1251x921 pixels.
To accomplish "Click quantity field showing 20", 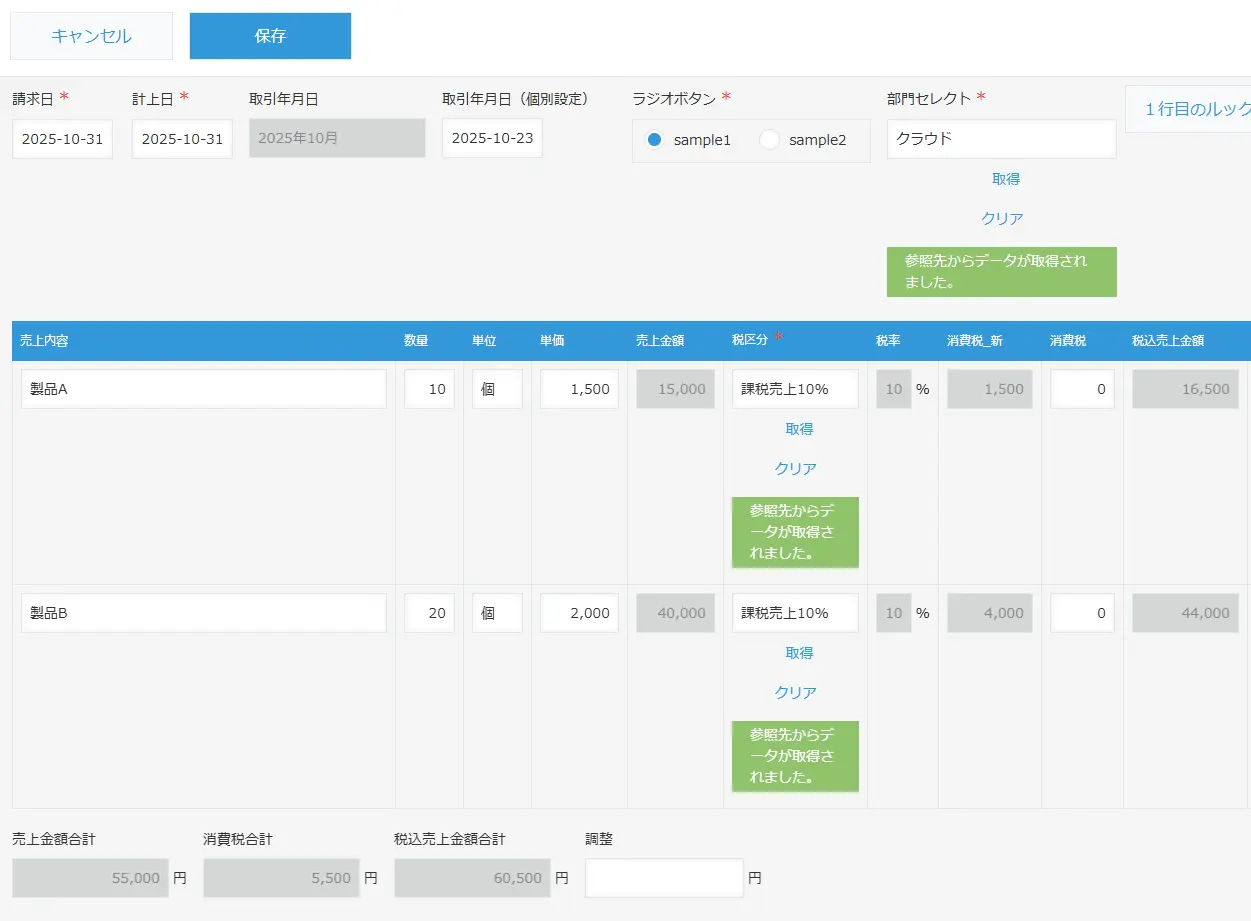I will pos(429,613).
